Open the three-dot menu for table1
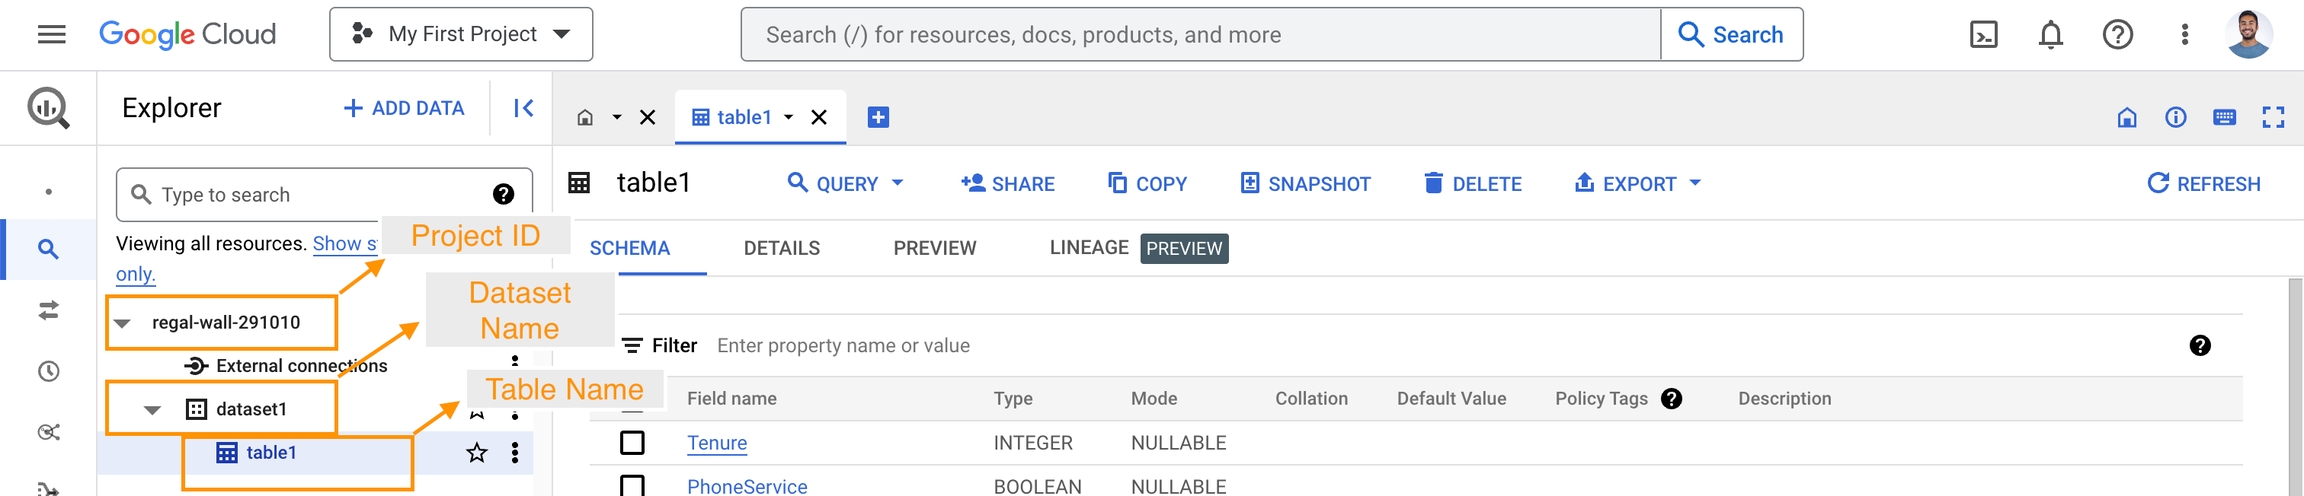The height and width of the screenshot is (496, 2304). click(515, 453)
